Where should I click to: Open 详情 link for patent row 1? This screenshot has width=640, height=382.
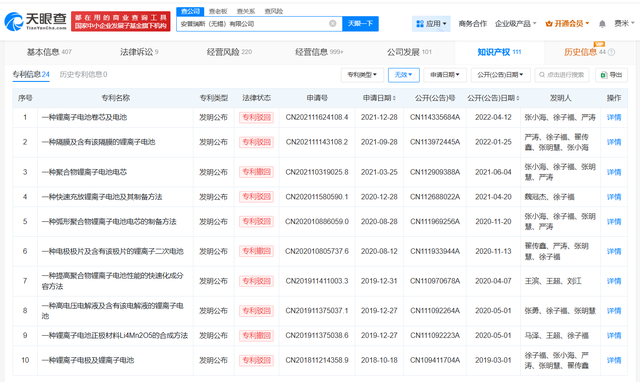[614, 118]
